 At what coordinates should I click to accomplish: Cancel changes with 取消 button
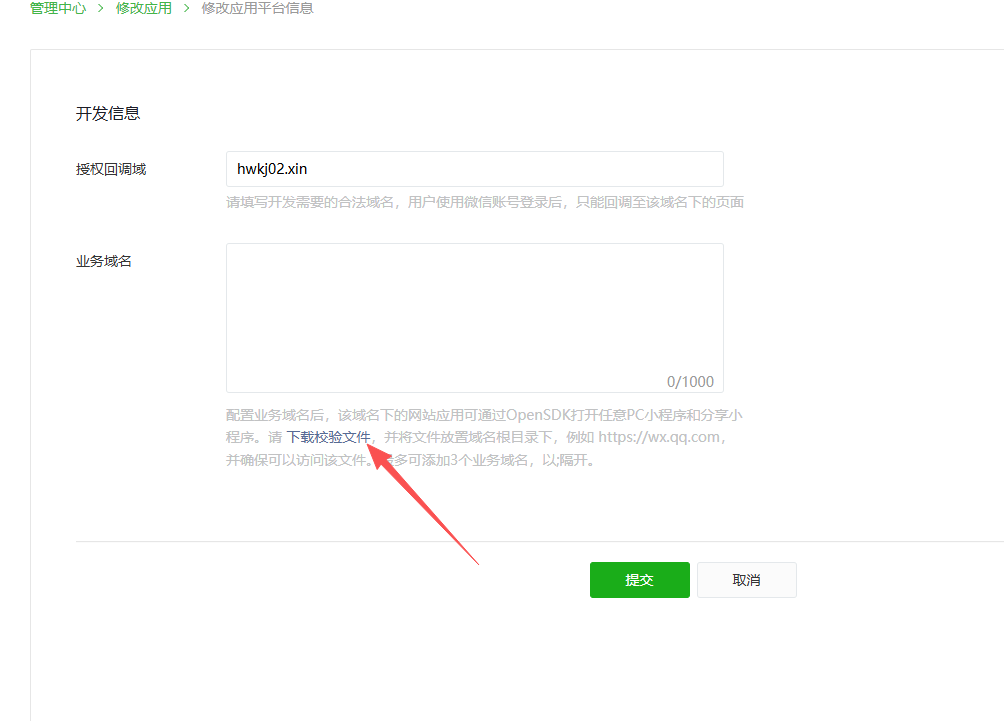pos(747,580)
